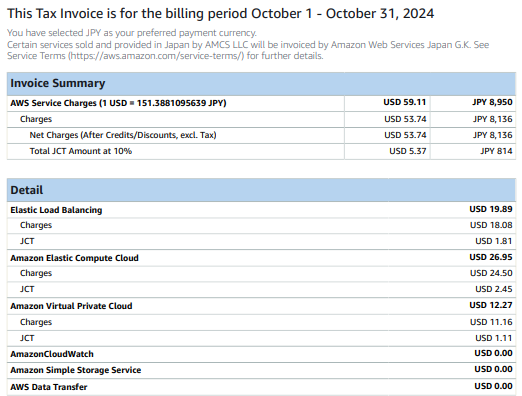The width and height of the screenshot is (522, 396).
Task: Click the JPY 814 tax amount
Action: [x=496, y=151]
